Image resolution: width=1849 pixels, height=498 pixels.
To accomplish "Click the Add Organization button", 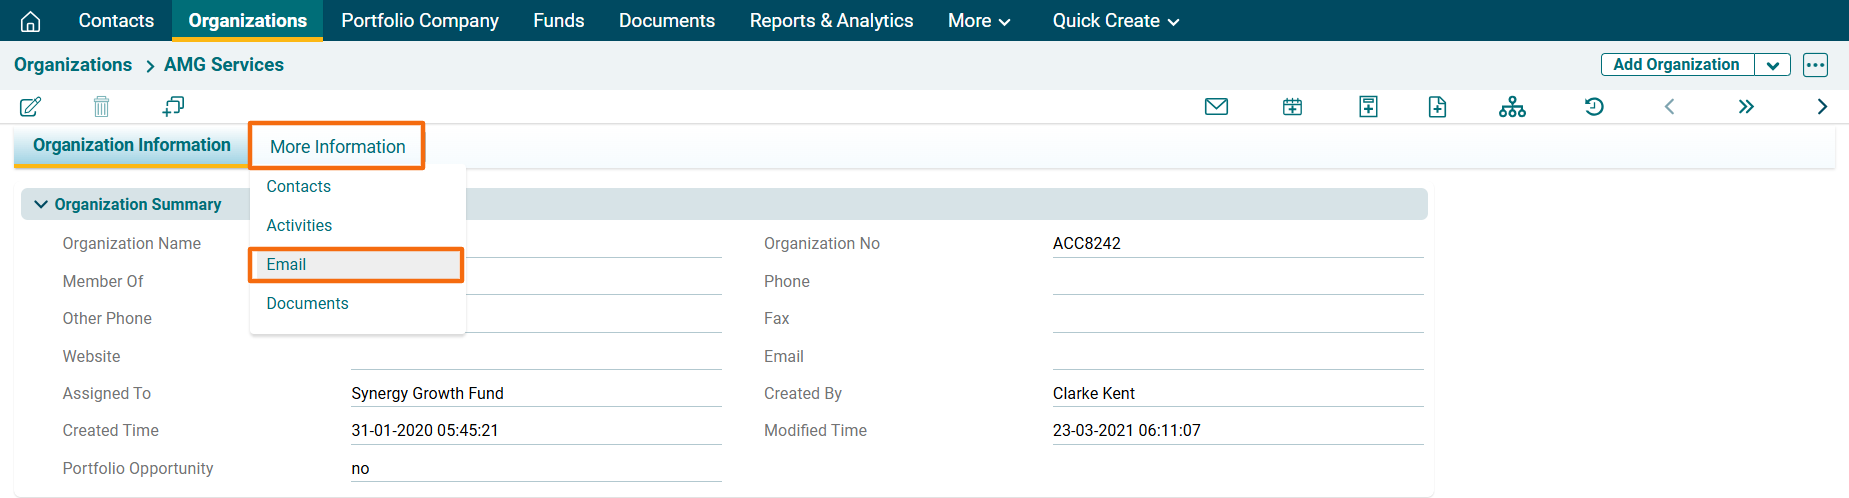I will 1676,65.
